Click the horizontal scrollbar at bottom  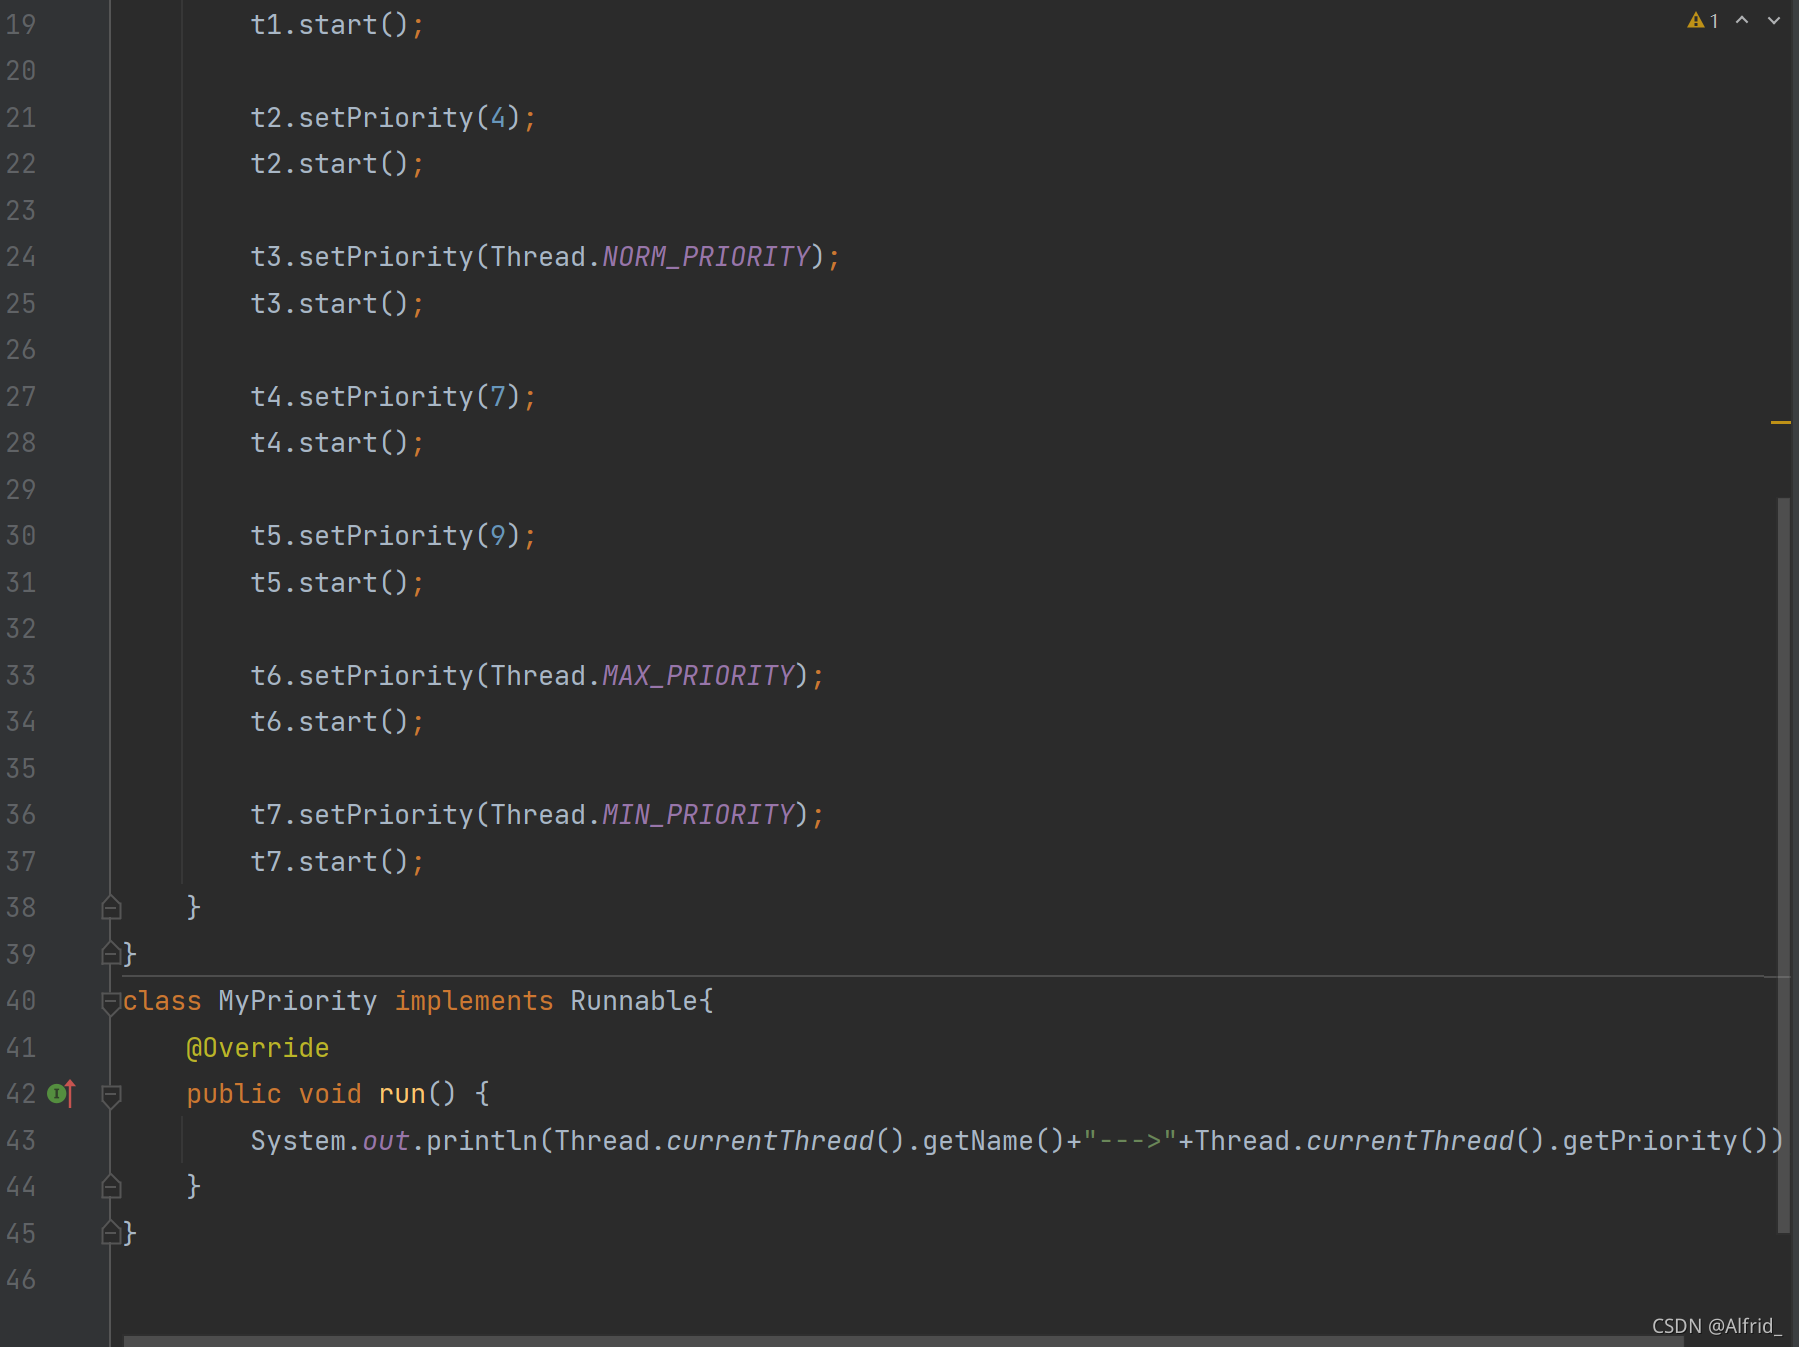(904, 1341)
